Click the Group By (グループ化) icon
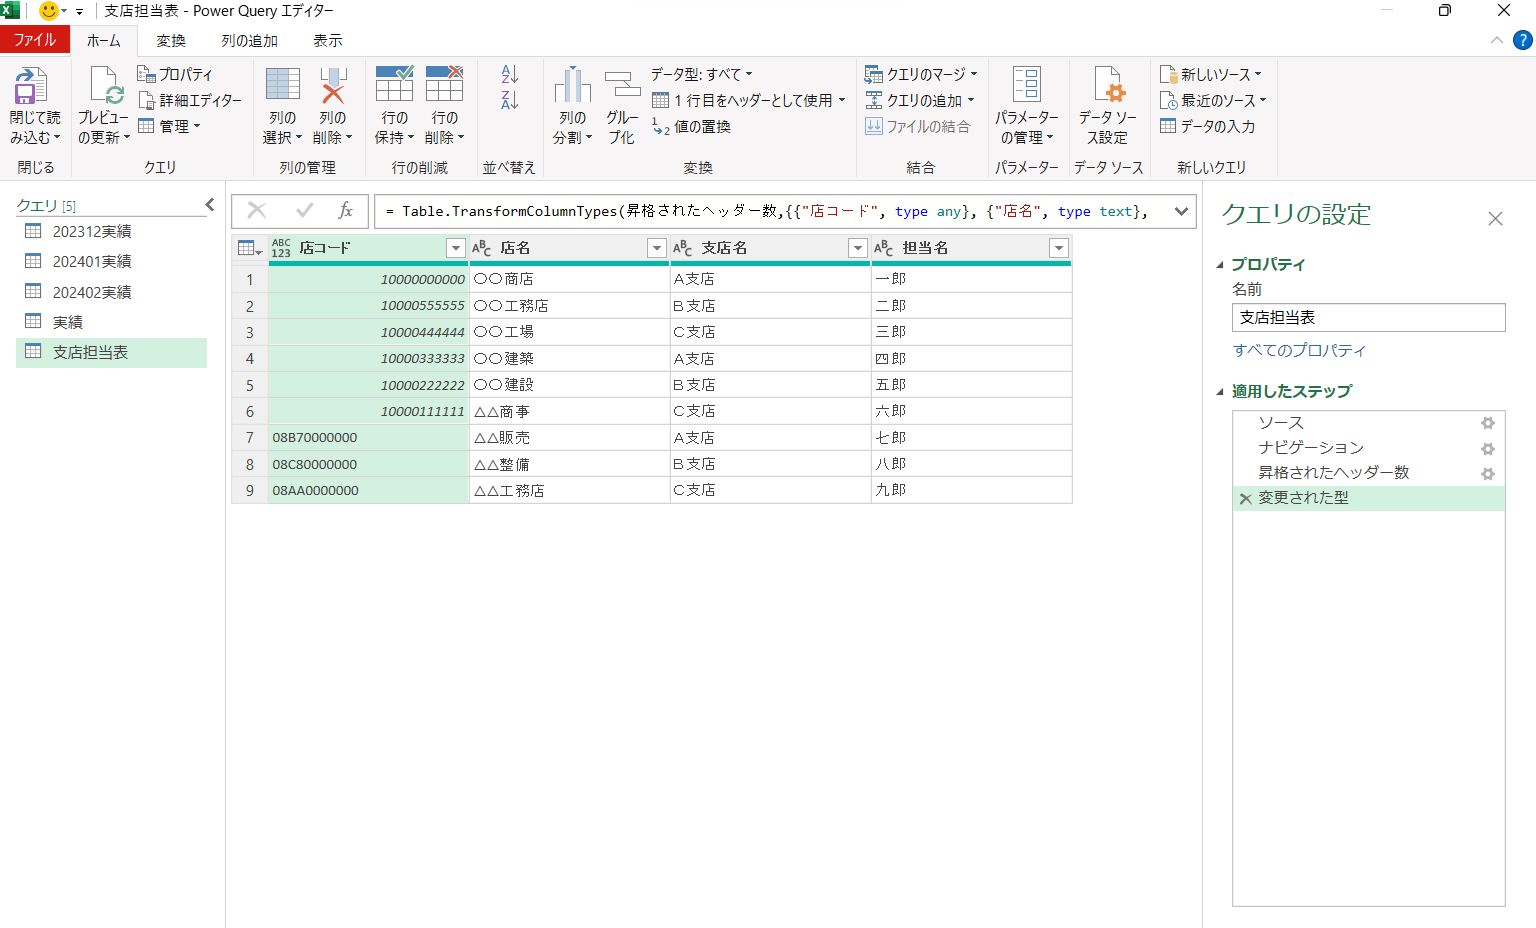1536x928 pixels. 622,85
